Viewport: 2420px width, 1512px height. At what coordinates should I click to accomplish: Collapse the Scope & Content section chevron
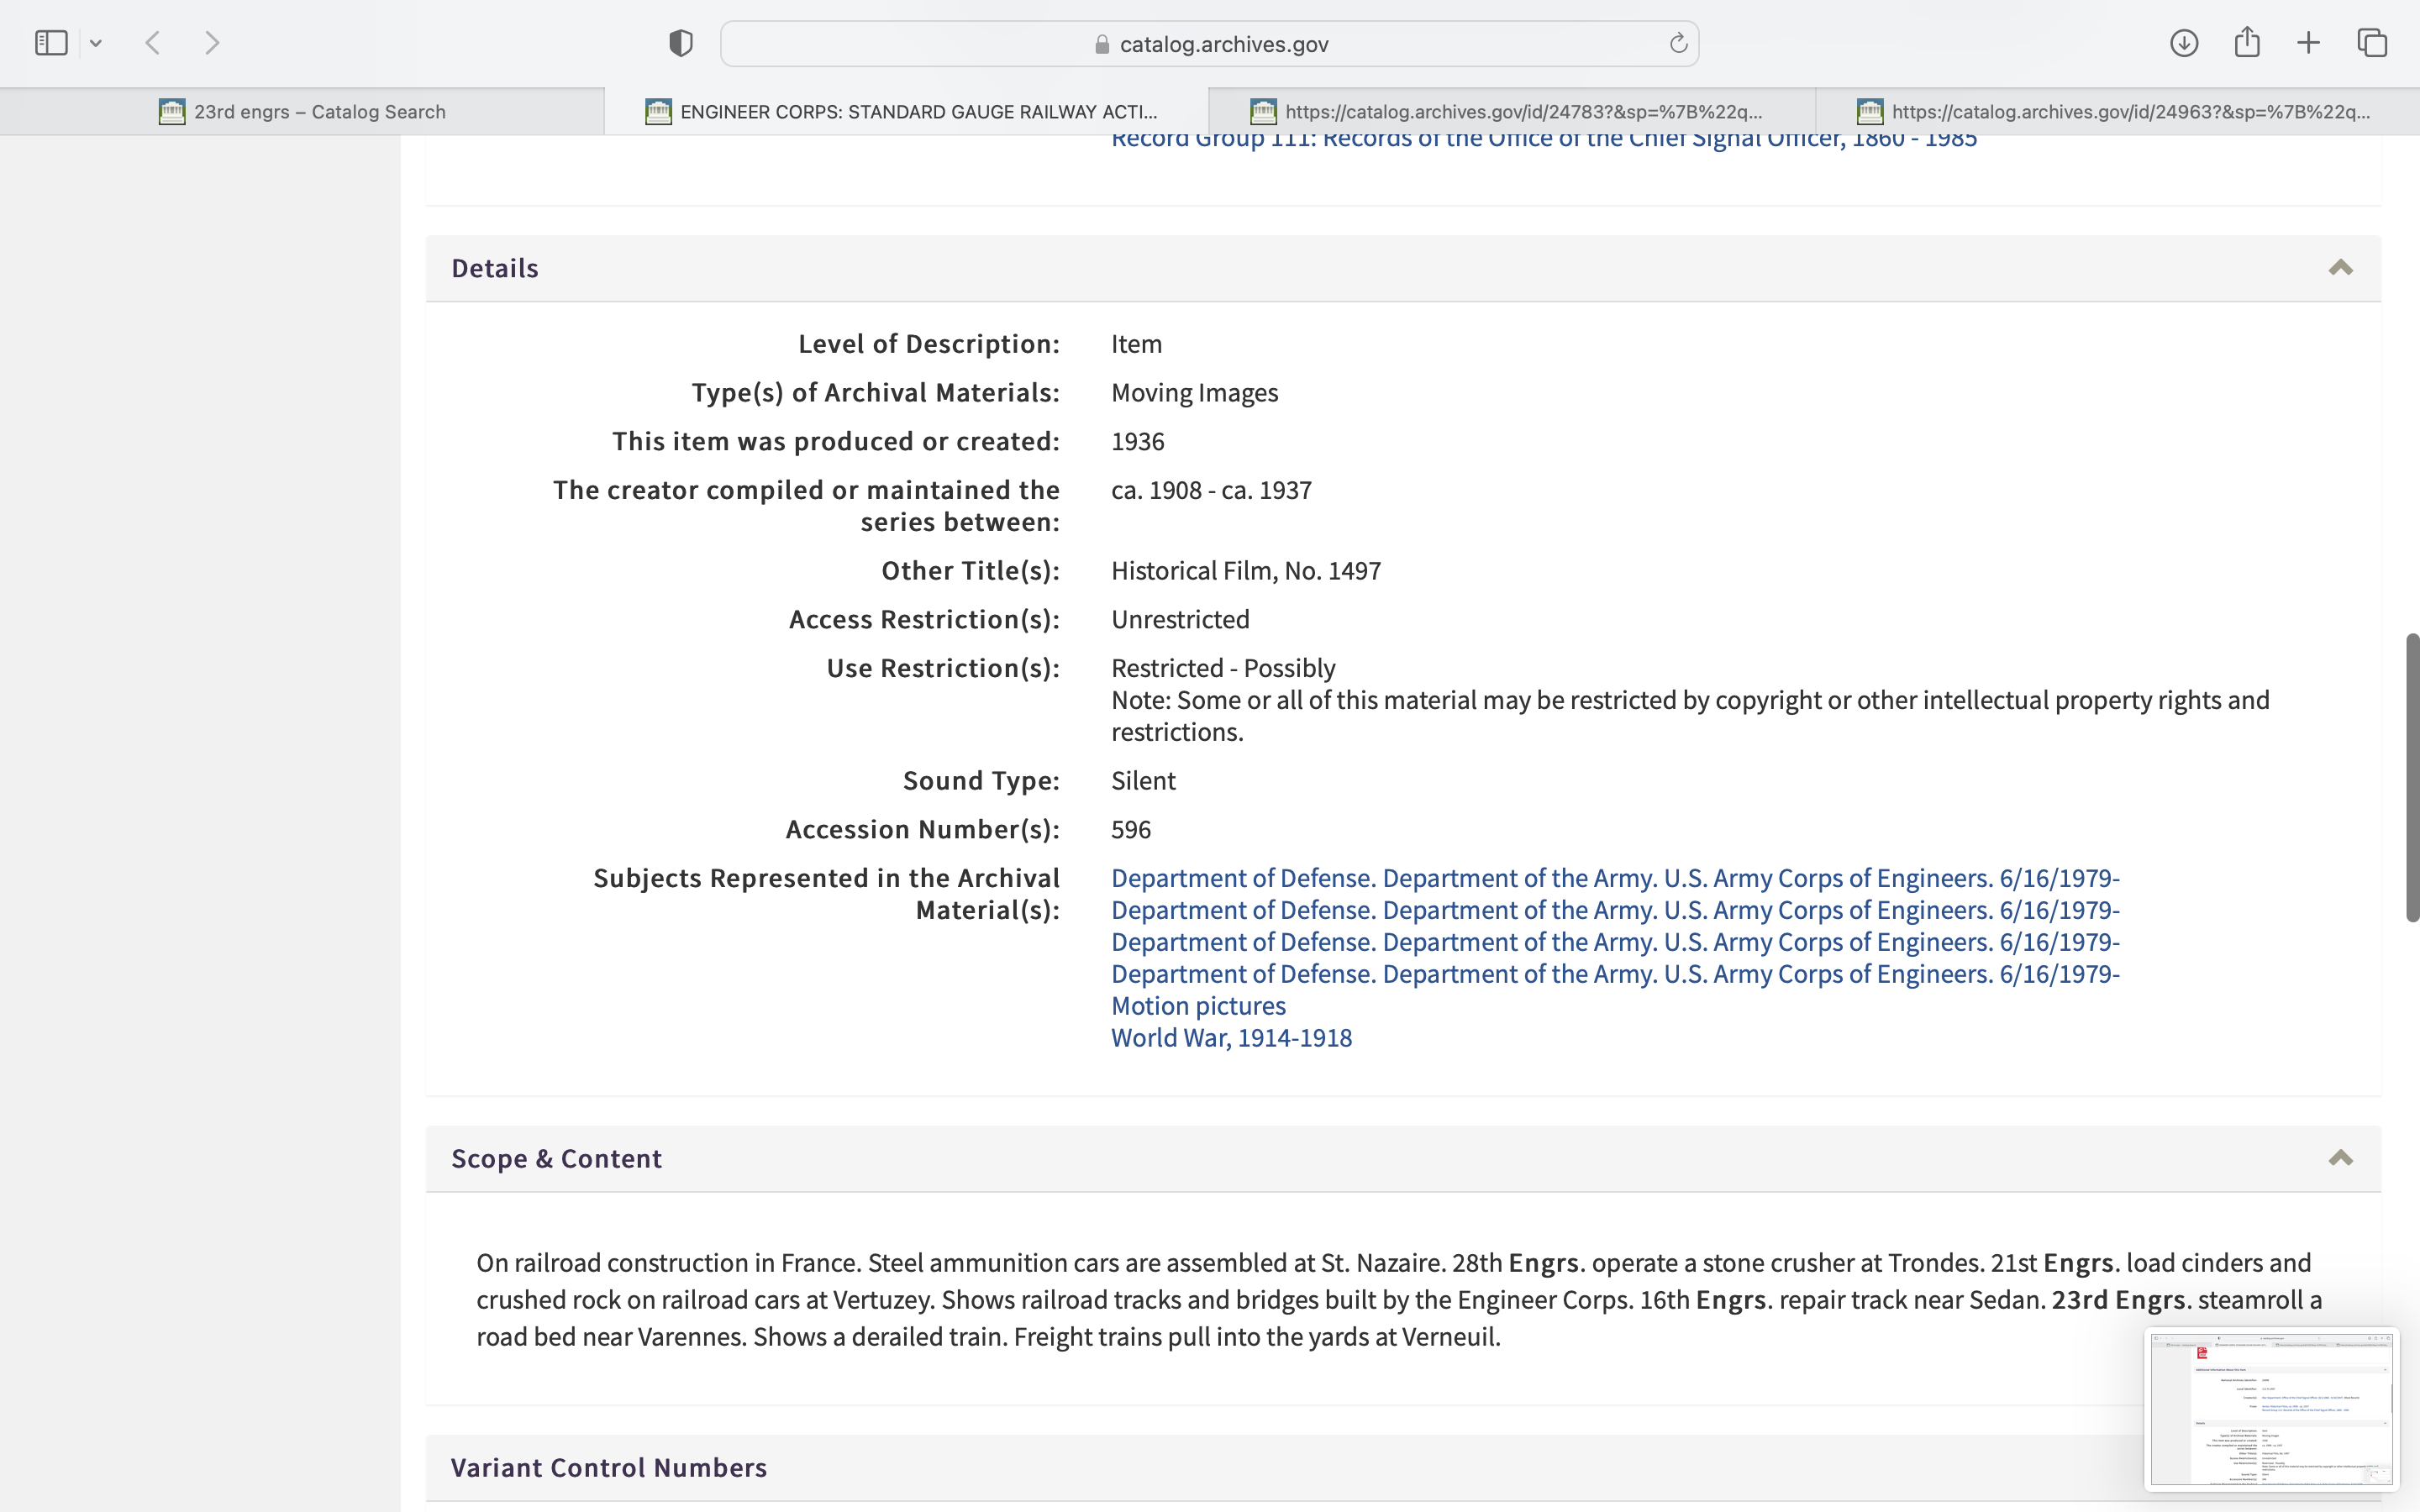pos(2340,1158)
